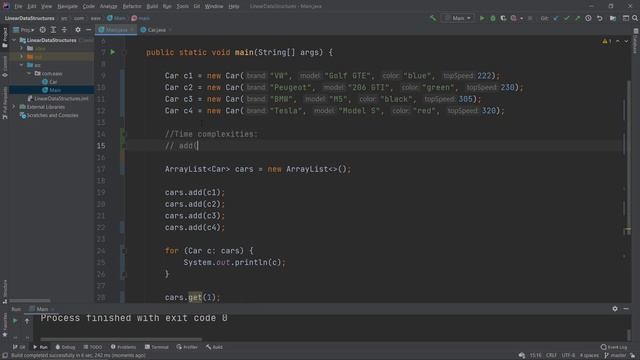Select the Main.java editor tab

coord(116,30)
